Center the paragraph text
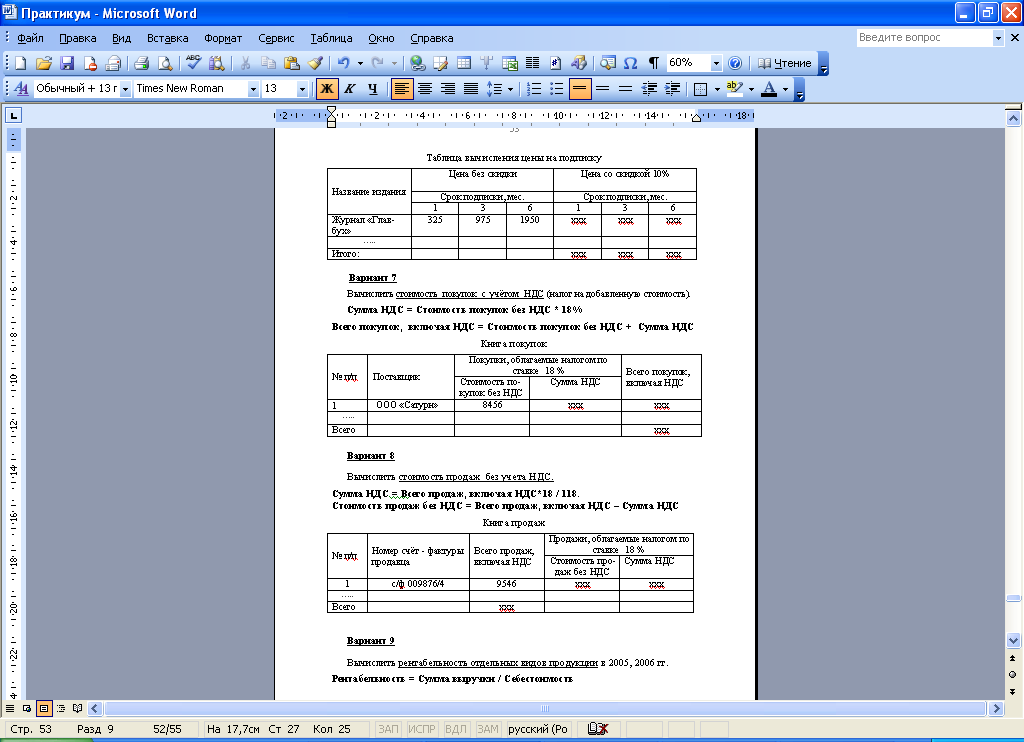The image size is (1024, 742). click(425, 88)
